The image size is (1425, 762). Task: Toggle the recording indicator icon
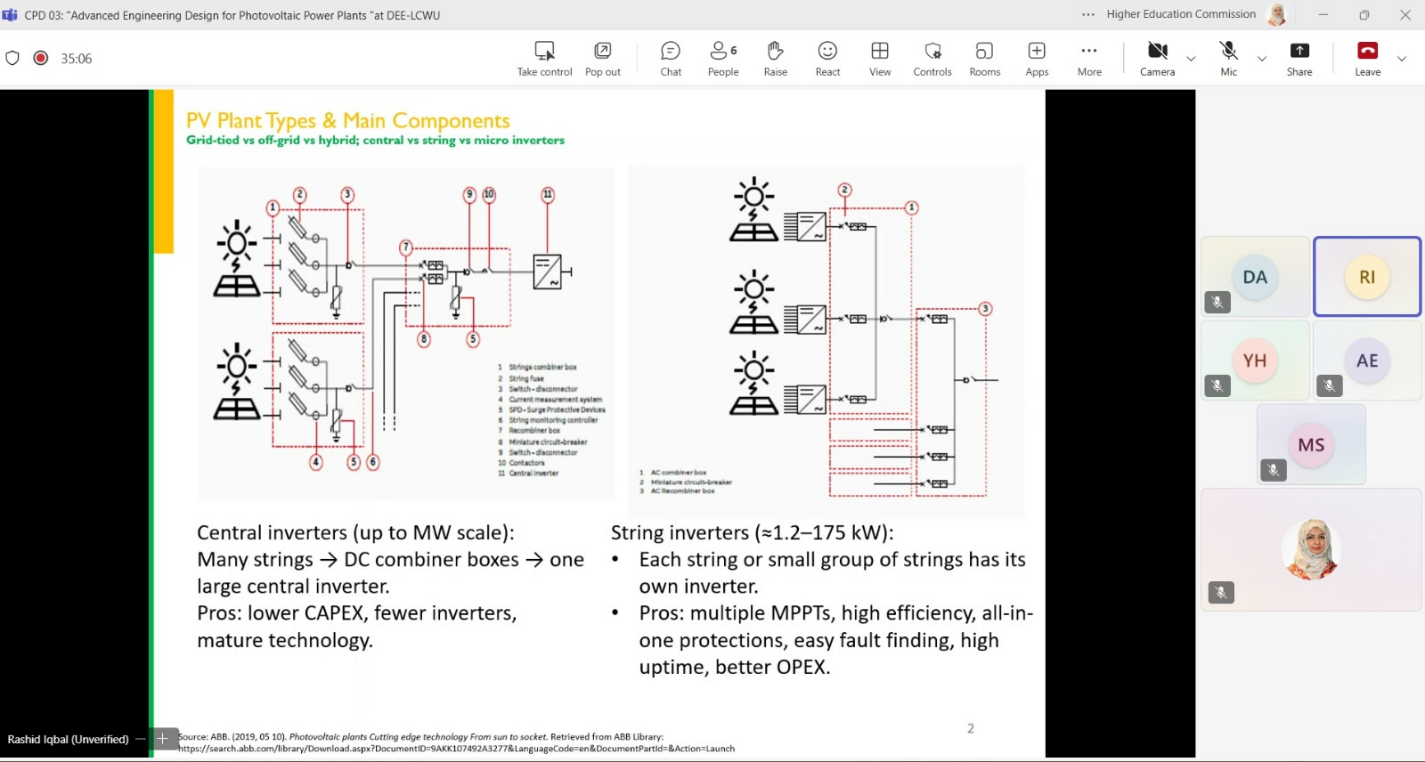click(41, 58)
